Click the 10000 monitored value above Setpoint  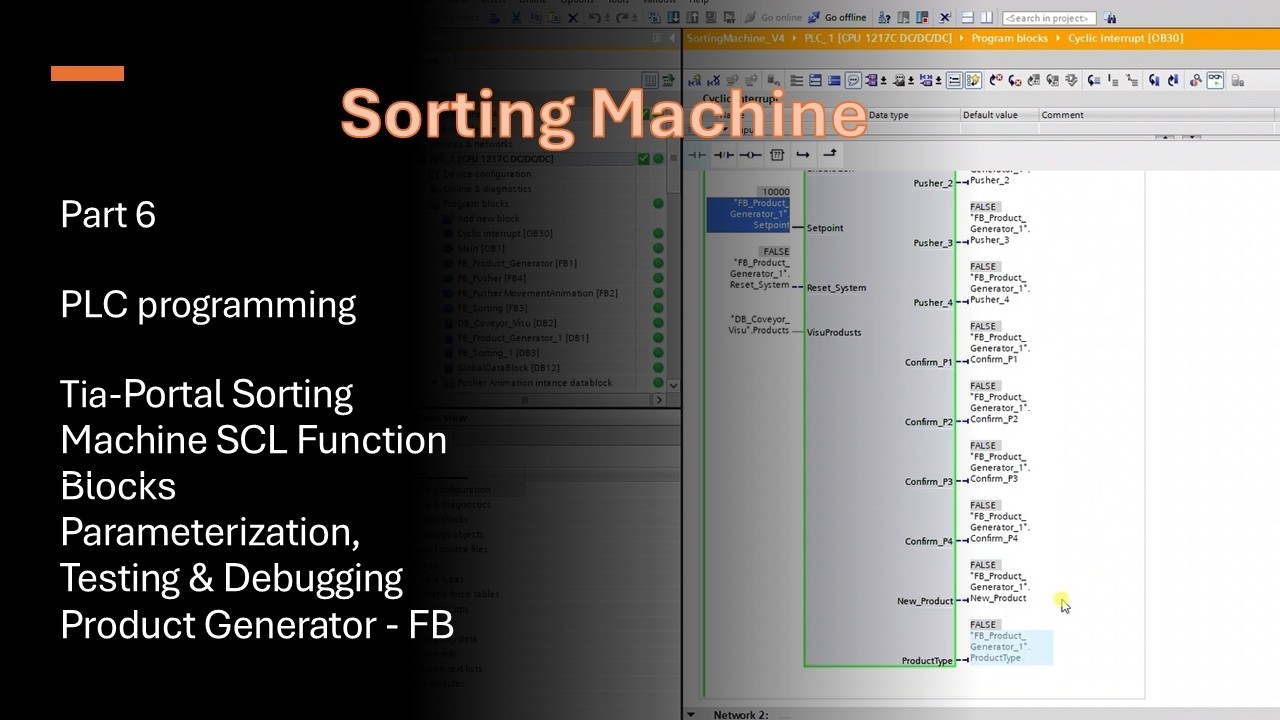[x=775, y=192]
